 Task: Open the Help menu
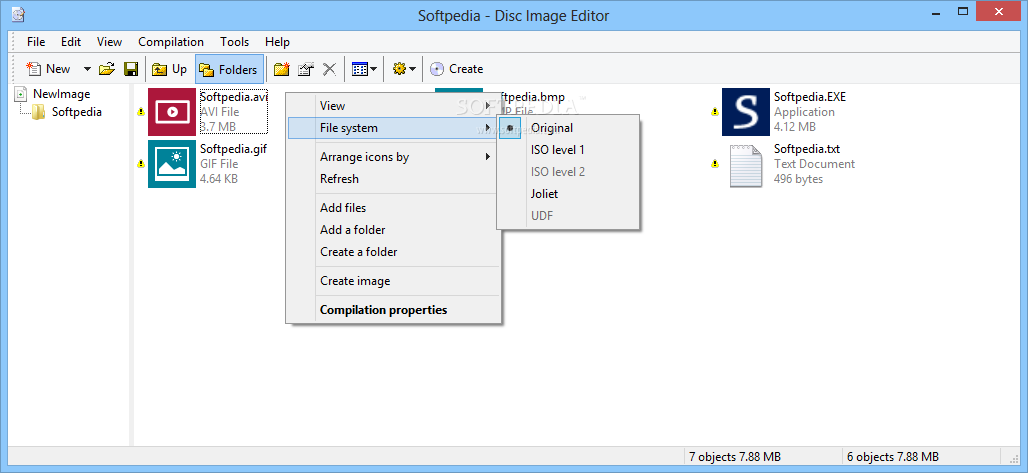click(x=277, y=42)
